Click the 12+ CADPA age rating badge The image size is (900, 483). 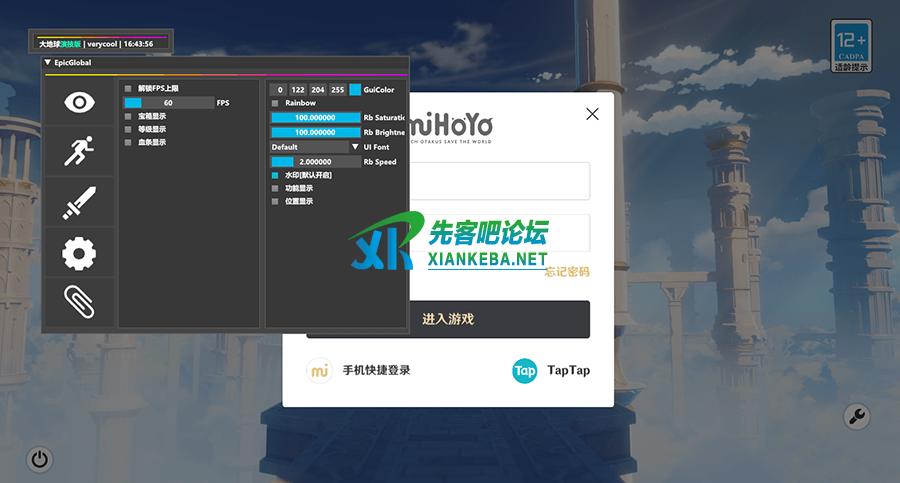pos(850,46)
